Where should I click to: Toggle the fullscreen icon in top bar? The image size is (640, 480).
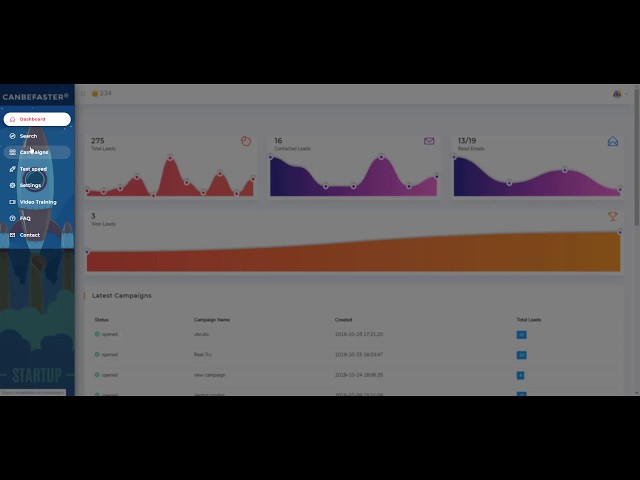point(83,93)
